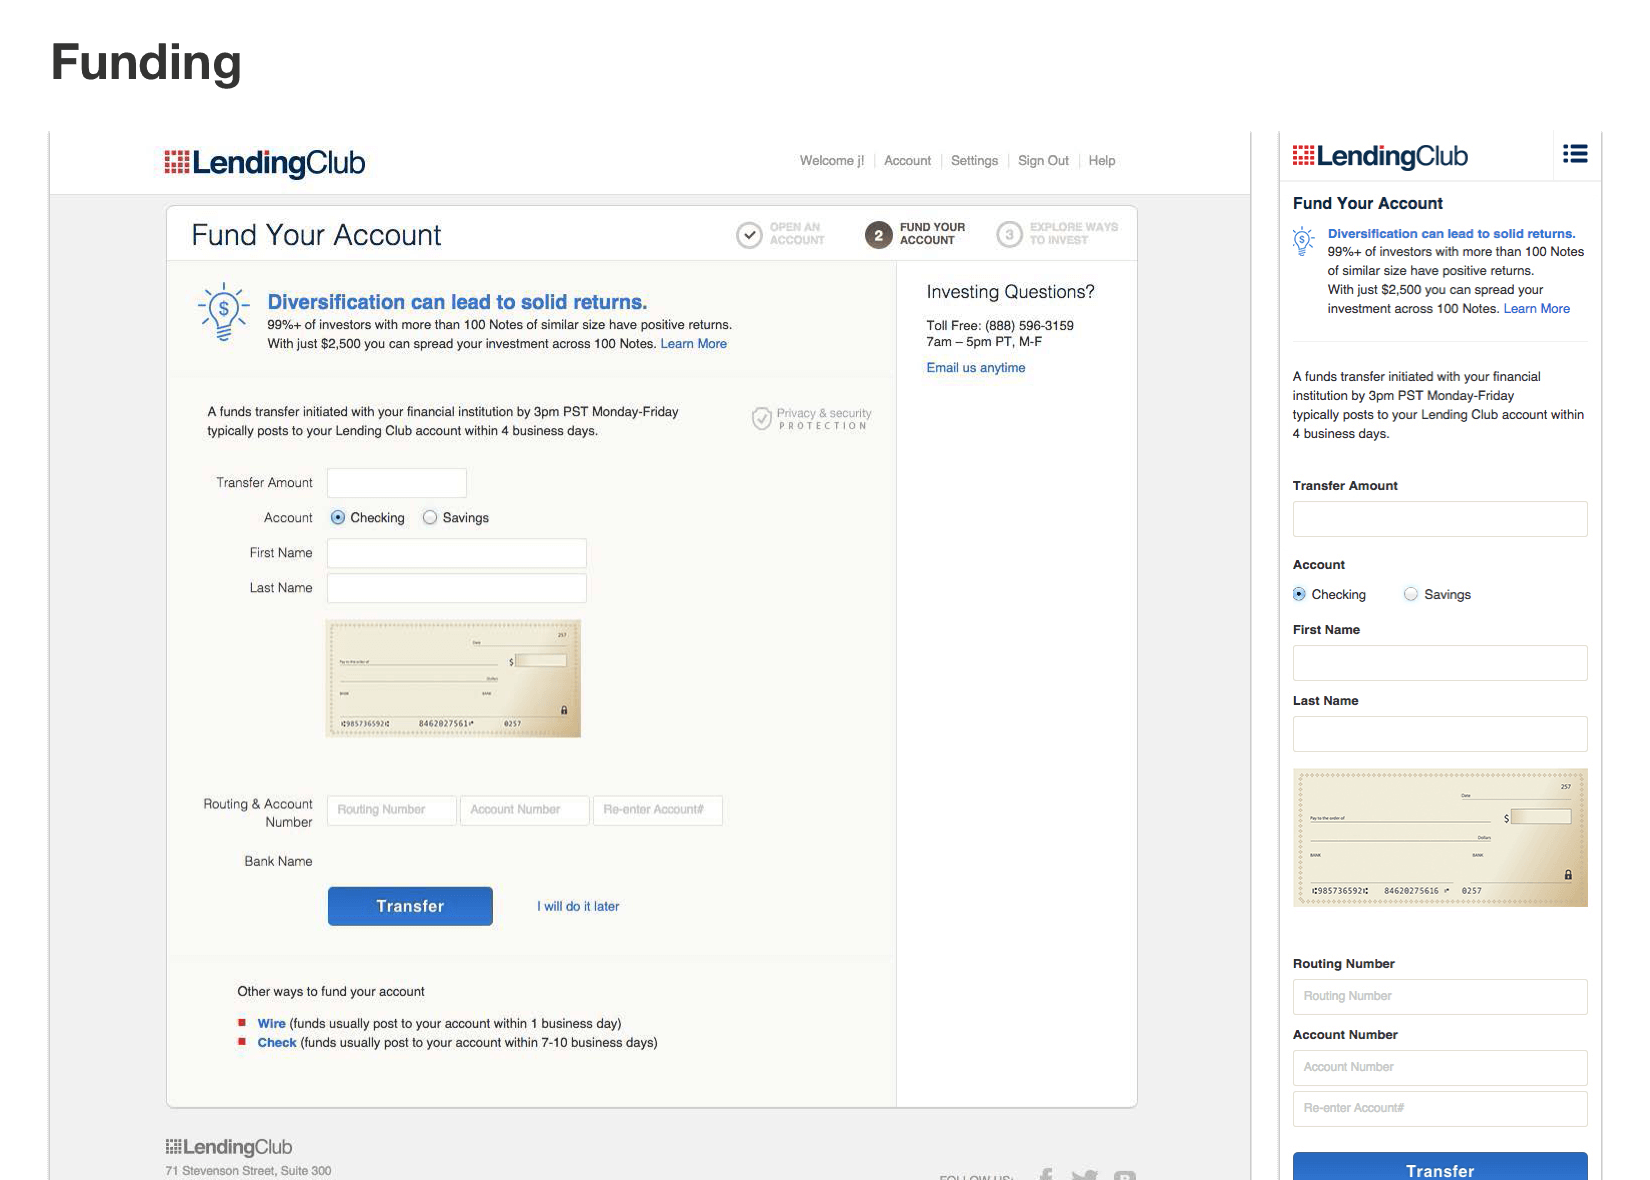Click mobile 'Diversification can lead to solid returns' heading
Image resolution: width=1650 pixels, height=1180 pixels.
tap(1451, 234)
